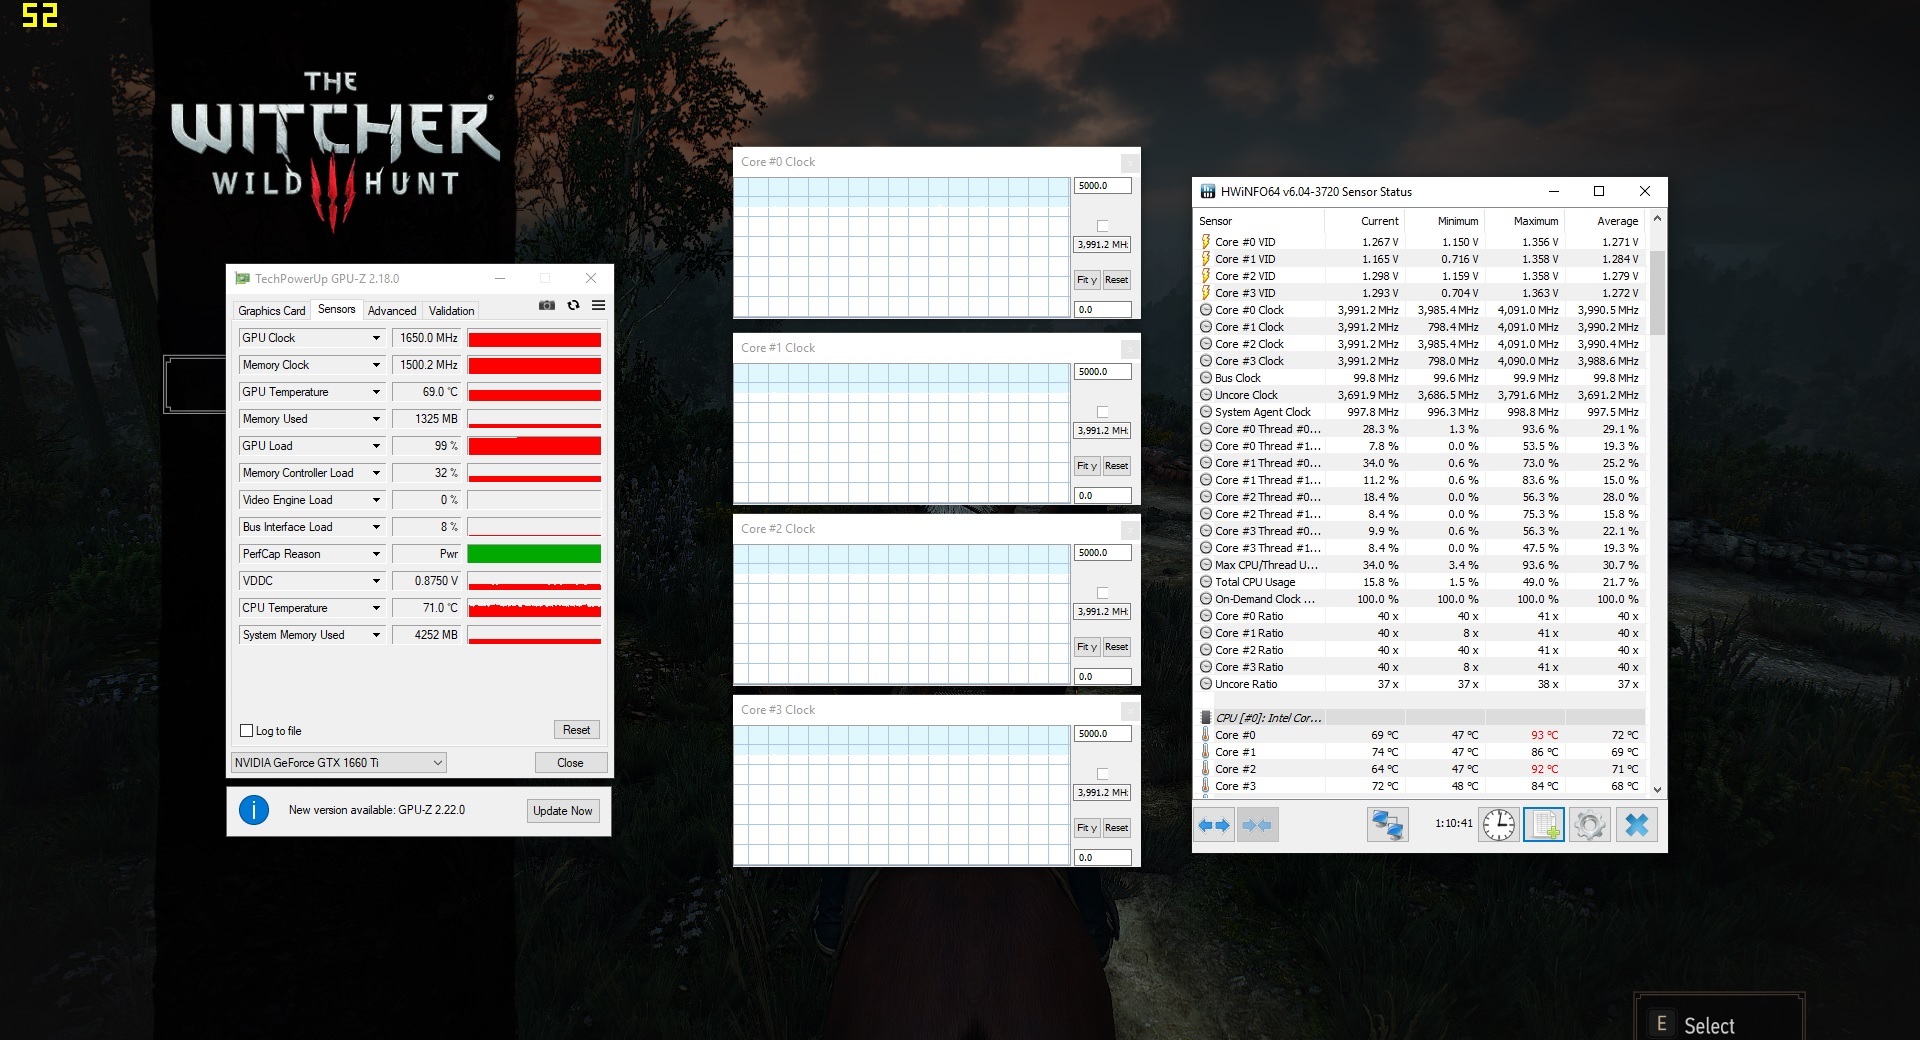Click the GPU Load red graph bar

[x=534, y=446]
